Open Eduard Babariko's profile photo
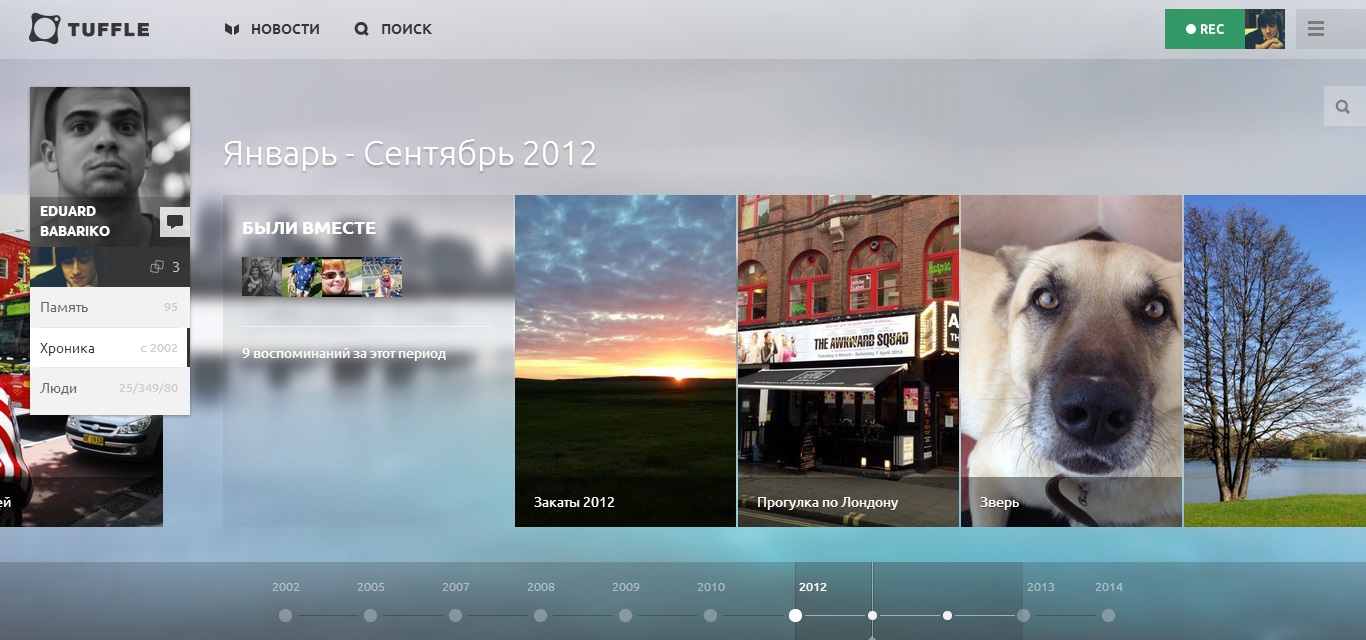1366x640 pixels. click(110, 142)
